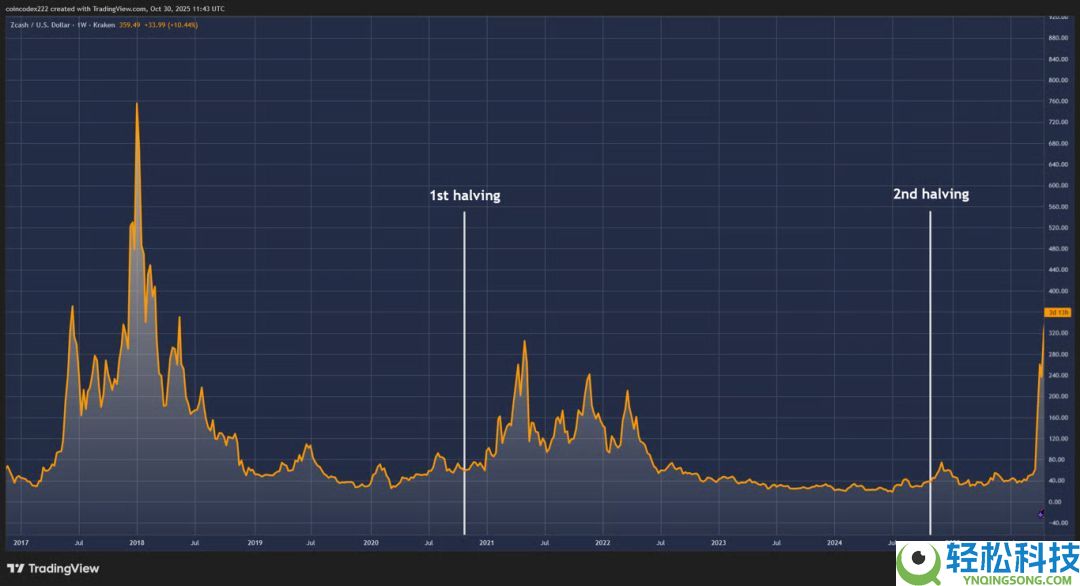Click the Jul label between 2022 and 2023
This screenshot has width=1080, height=586.
click(x=661, y=543)
